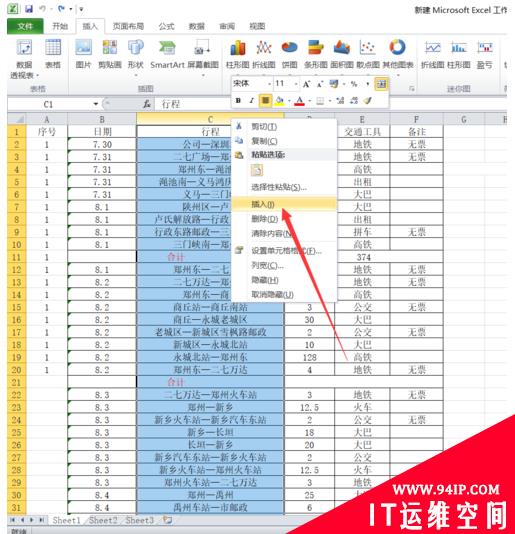Screen dimensions: 515x534
Task: Toggle italic in the mini toolbar
Action: click(251, 100)
